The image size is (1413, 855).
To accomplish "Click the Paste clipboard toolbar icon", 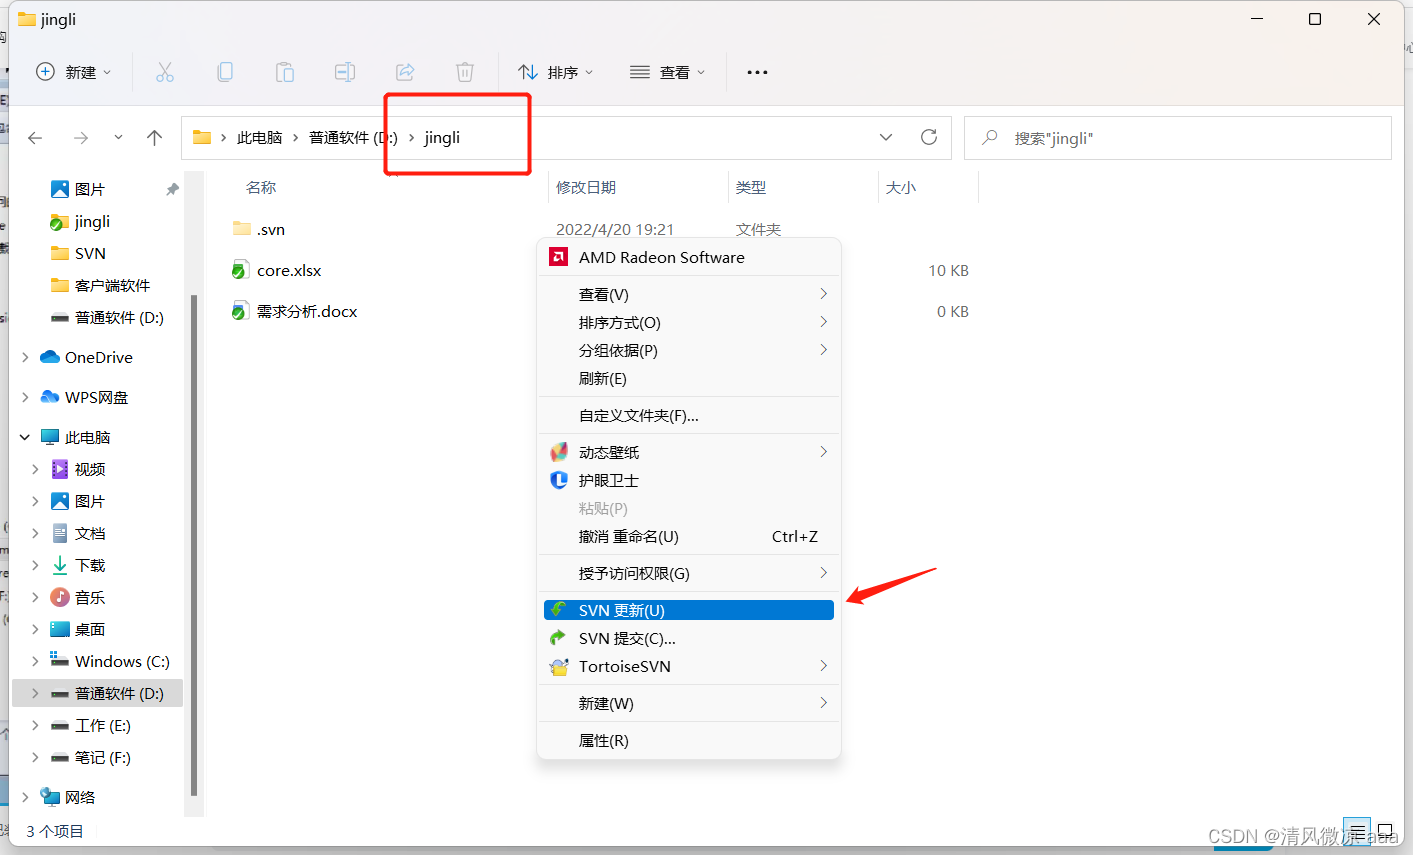I will point(285,72).
